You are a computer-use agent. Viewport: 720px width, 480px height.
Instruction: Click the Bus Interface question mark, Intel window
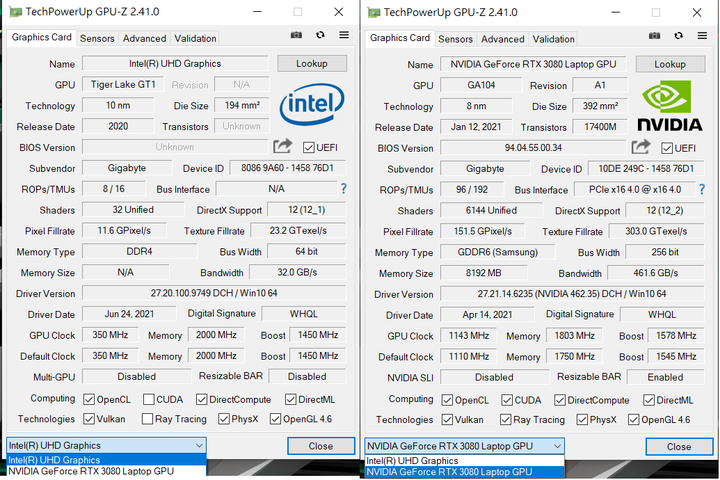343,189
